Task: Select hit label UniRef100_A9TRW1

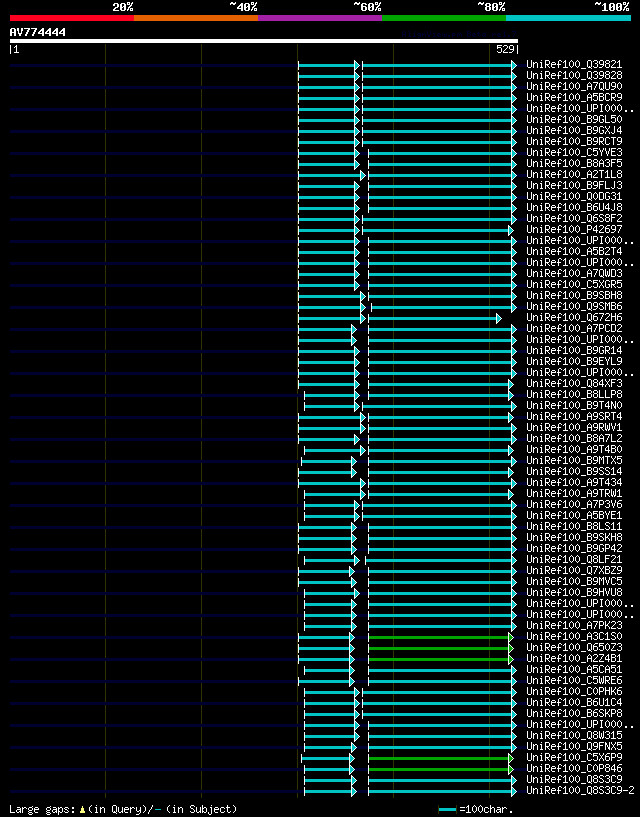Action: 574,493
